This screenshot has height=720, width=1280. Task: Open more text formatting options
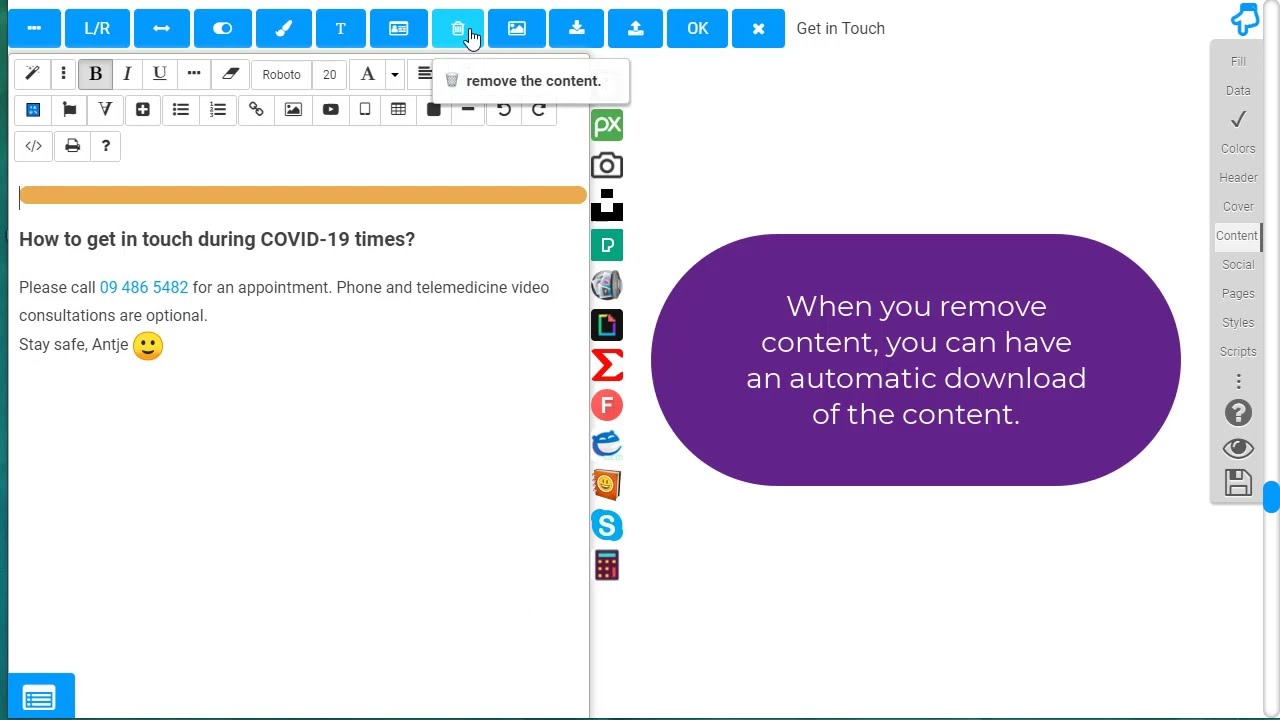coord(194,74)
